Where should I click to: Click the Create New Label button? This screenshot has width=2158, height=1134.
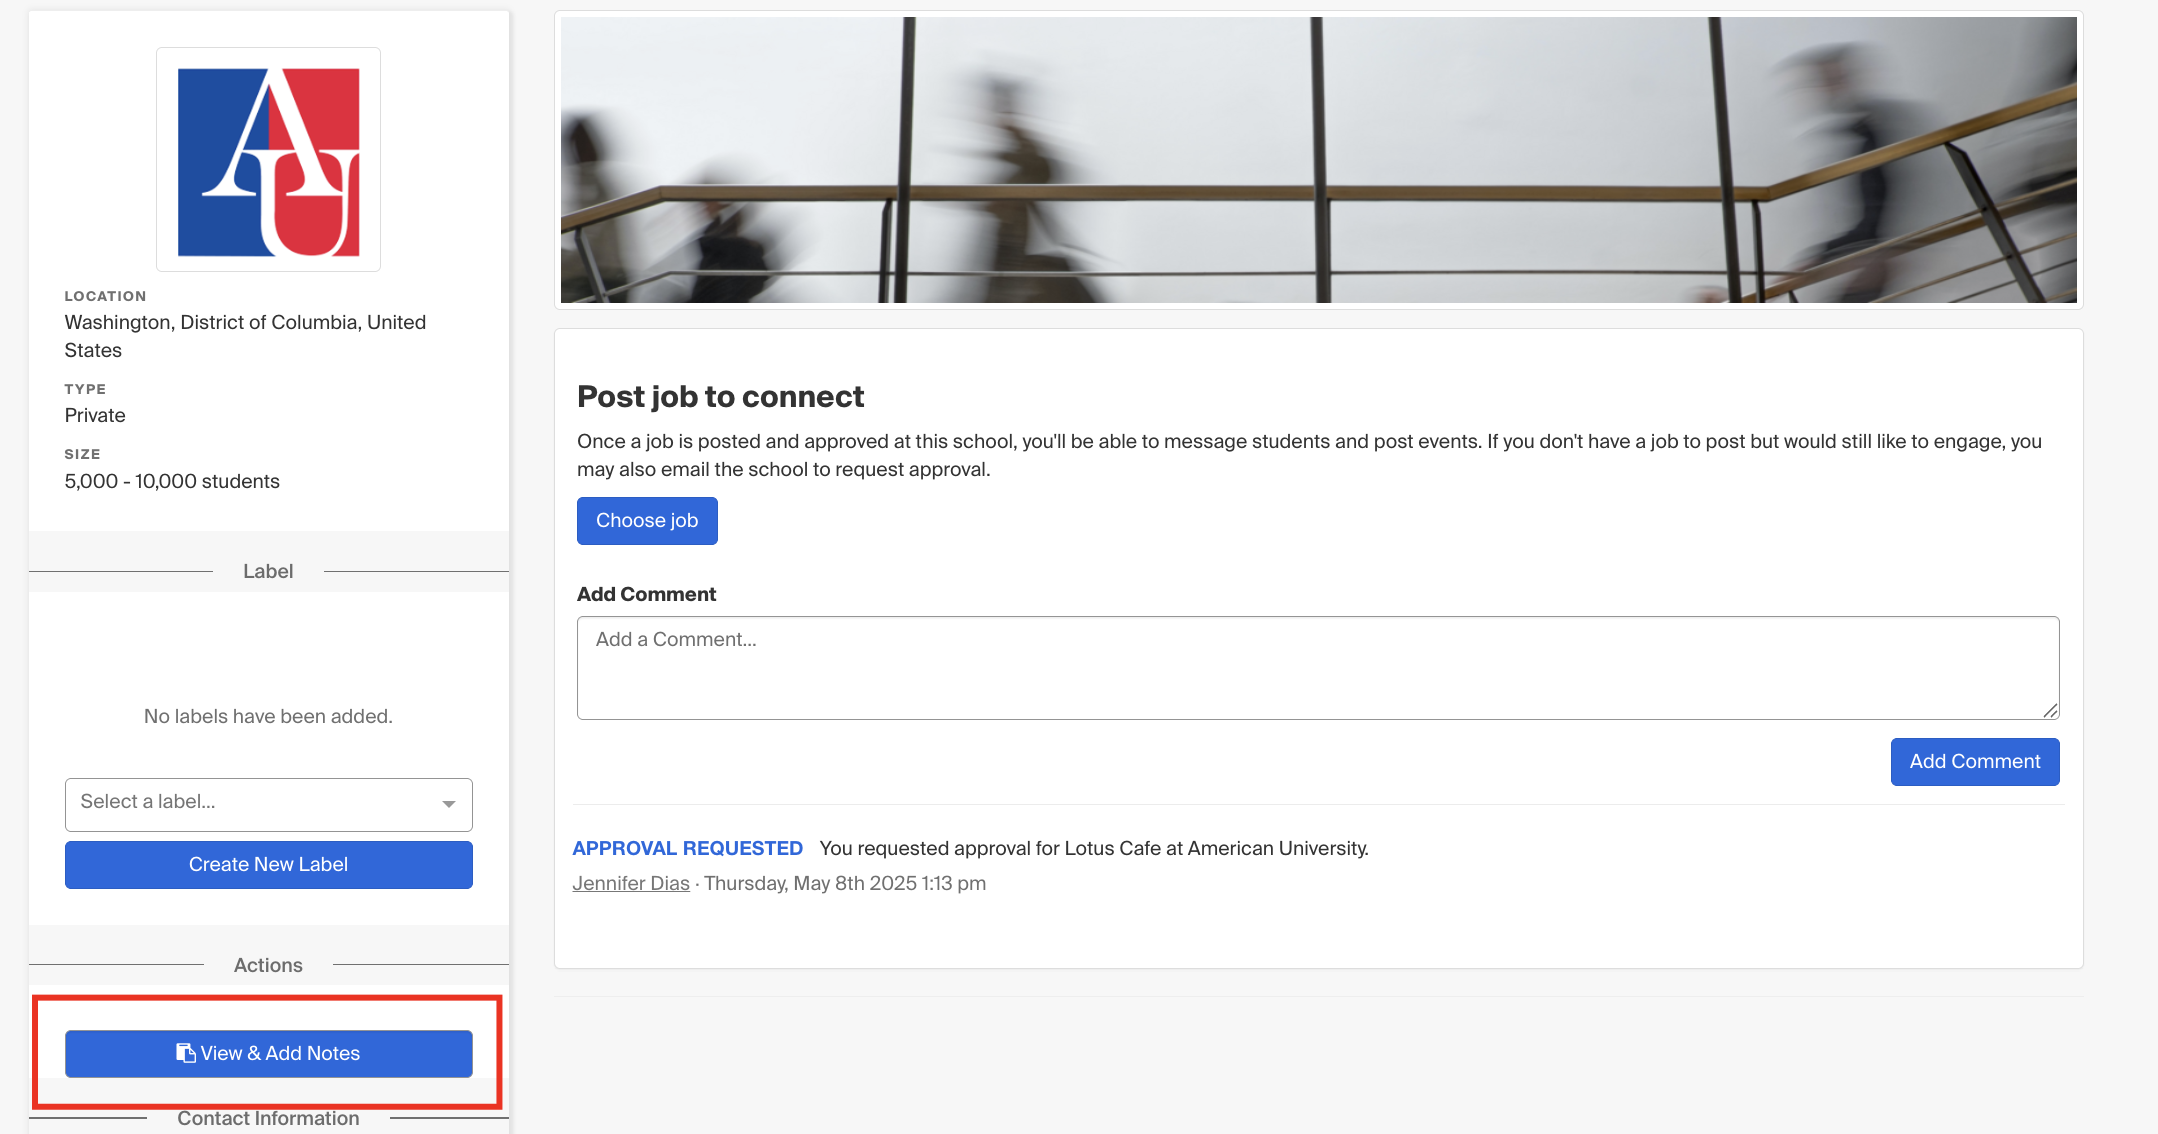pyautogui.click(x=268, y=864)
